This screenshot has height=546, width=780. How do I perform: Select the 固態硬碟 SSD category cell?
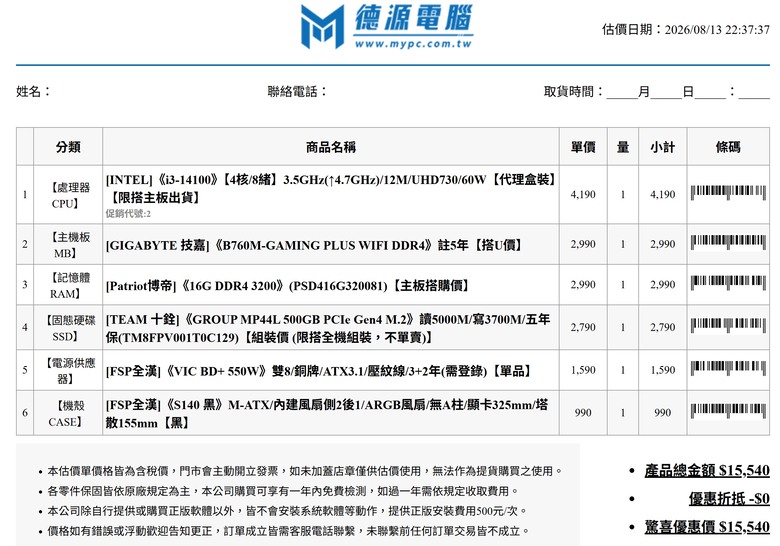click(x=68, y=328)
